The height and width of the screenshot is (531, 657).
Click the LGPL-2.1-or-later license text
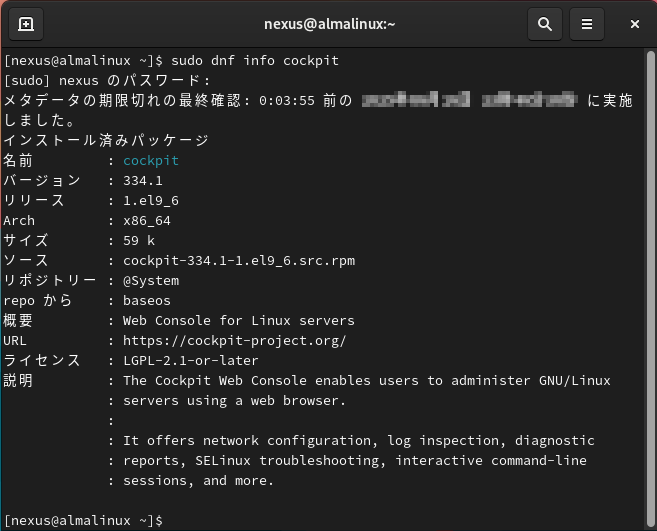190,361
